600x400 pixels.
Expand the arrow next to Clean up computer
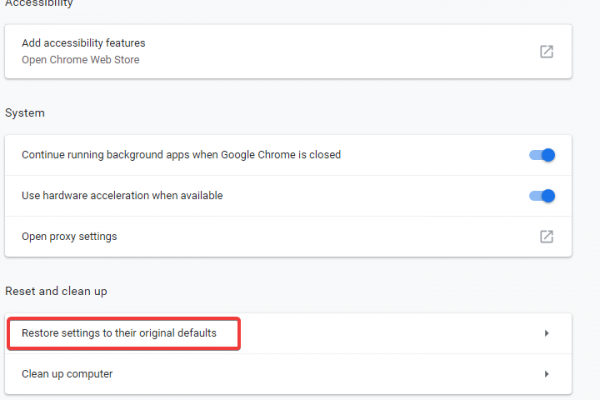(547, 374)
